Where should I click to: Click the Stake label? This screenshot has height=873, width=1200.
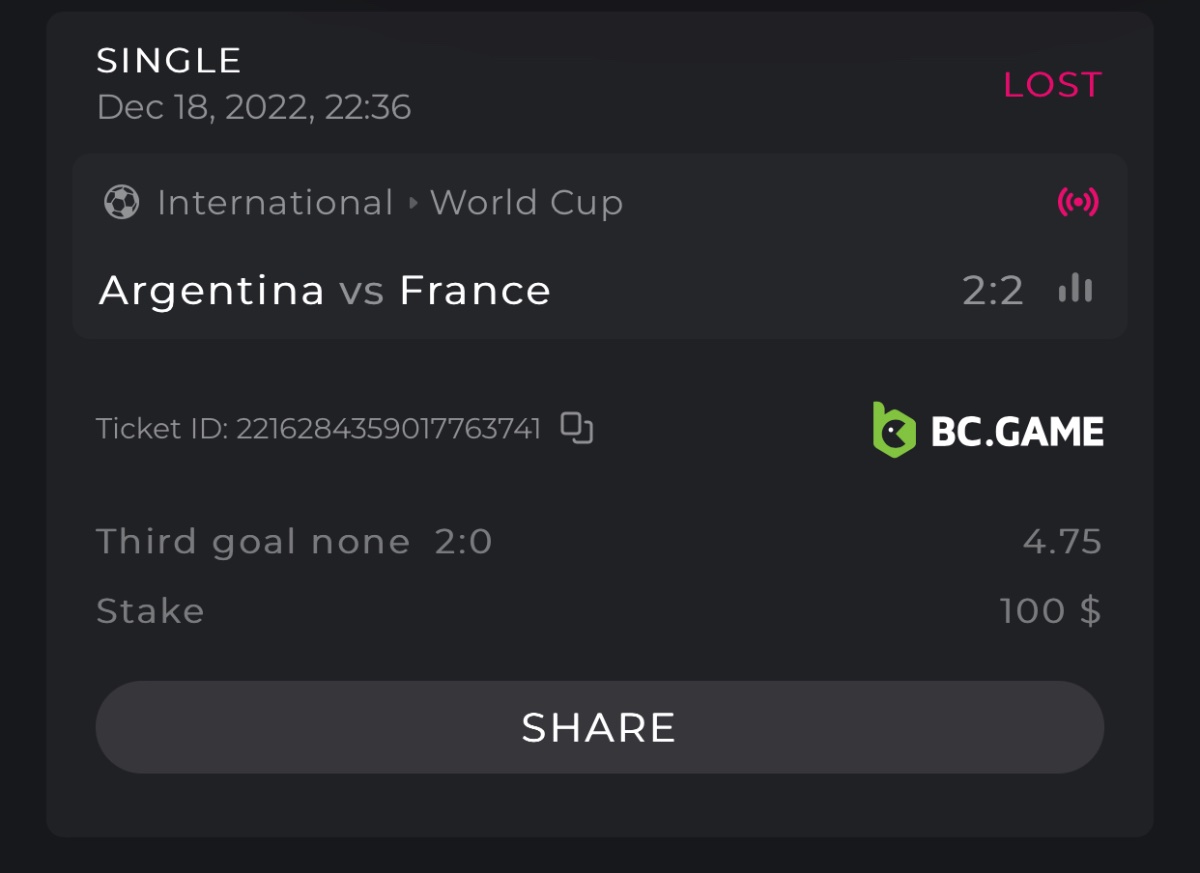point(150,611)
